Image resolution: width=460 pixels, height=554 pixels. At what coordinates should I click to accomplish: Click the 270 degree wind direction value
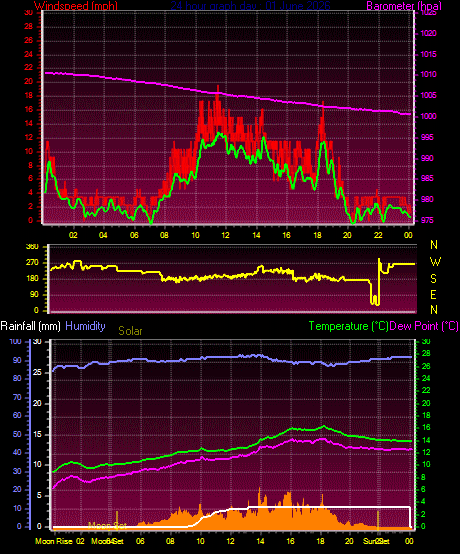click(x=32, y=263)
